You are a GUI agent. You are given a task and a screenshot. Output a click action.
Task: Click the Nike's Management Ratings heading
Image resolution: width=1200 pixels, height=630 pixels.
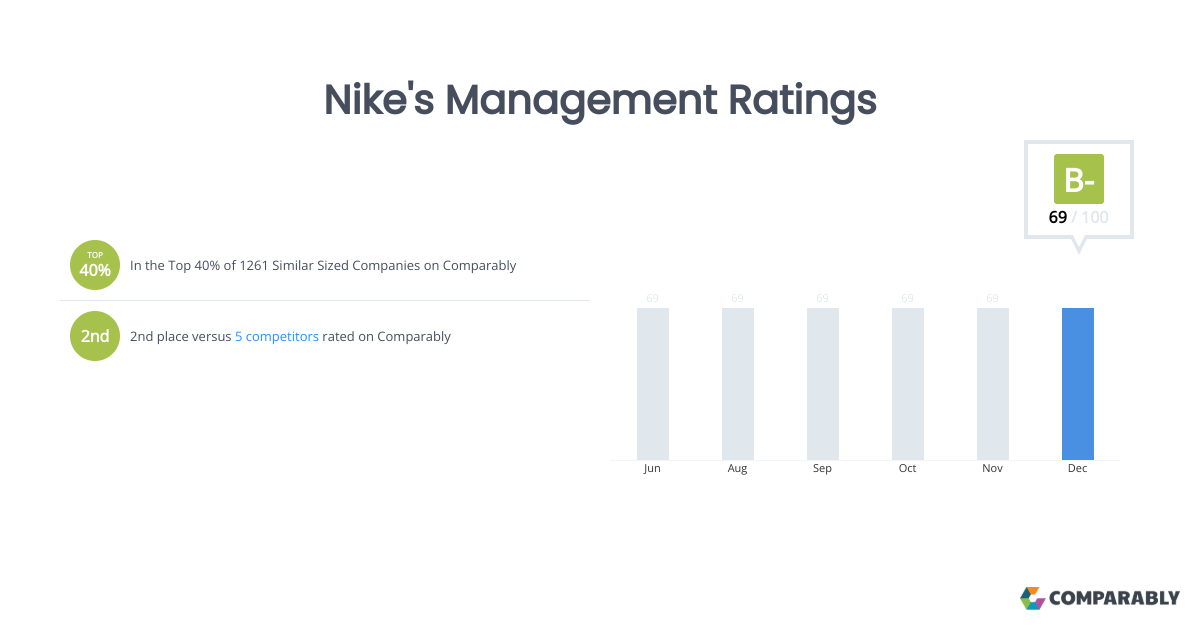click(x=600, y=101)
